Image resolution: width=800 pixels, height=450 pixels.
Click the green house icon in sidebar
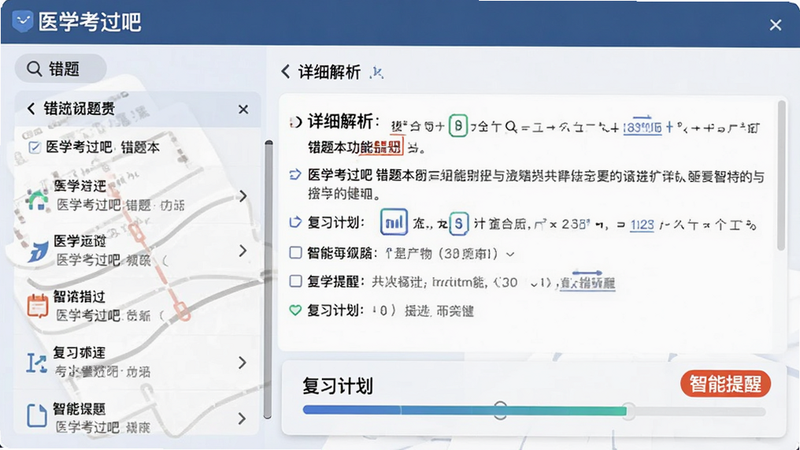pos(37,200)
